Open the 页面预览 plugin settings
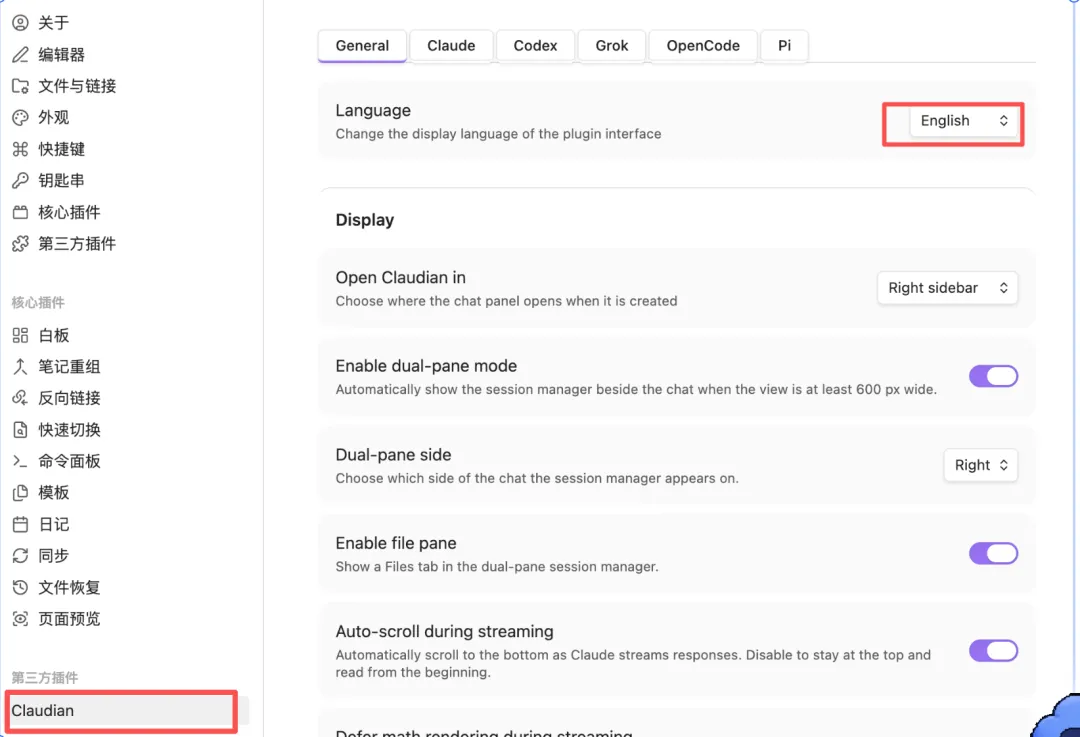This screenshot has height=737, width=1080. click(70, 619)
